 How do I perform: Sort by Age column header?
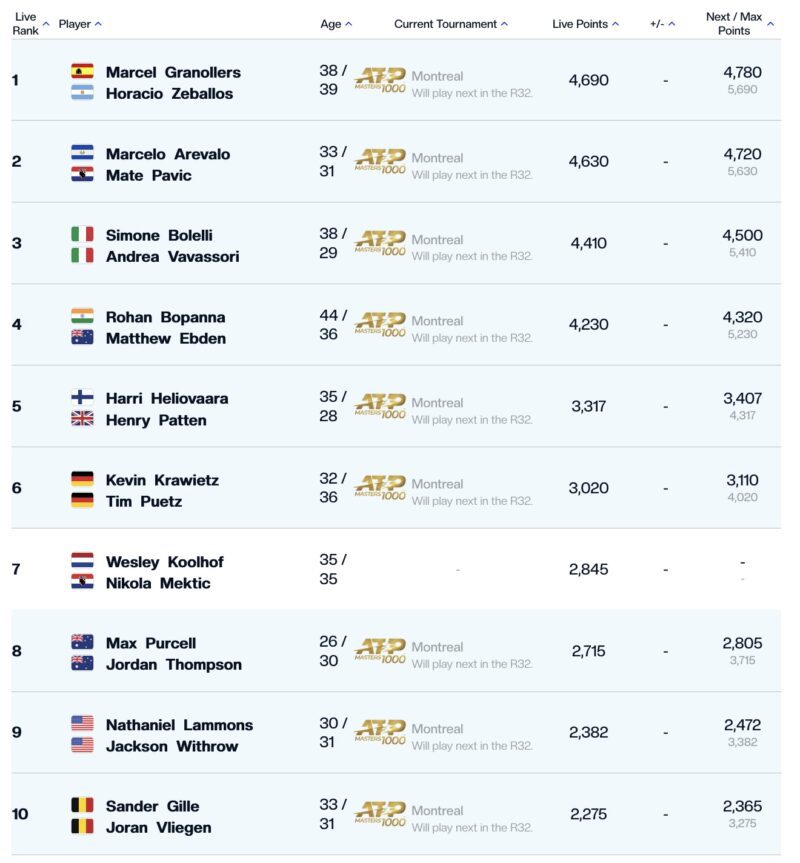336,24
